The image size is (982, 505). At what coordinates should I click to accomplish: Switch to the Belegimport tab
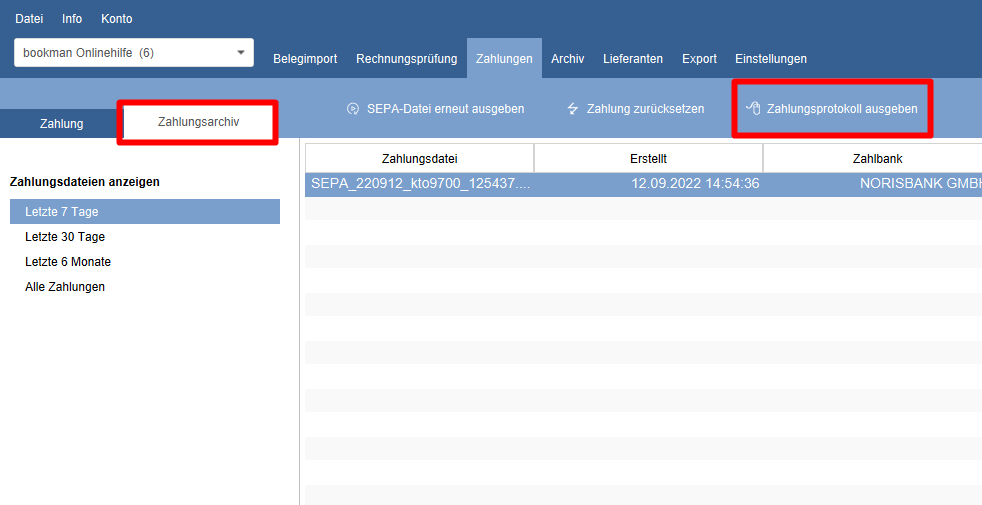pyautogui.click(x=305, y=58)
